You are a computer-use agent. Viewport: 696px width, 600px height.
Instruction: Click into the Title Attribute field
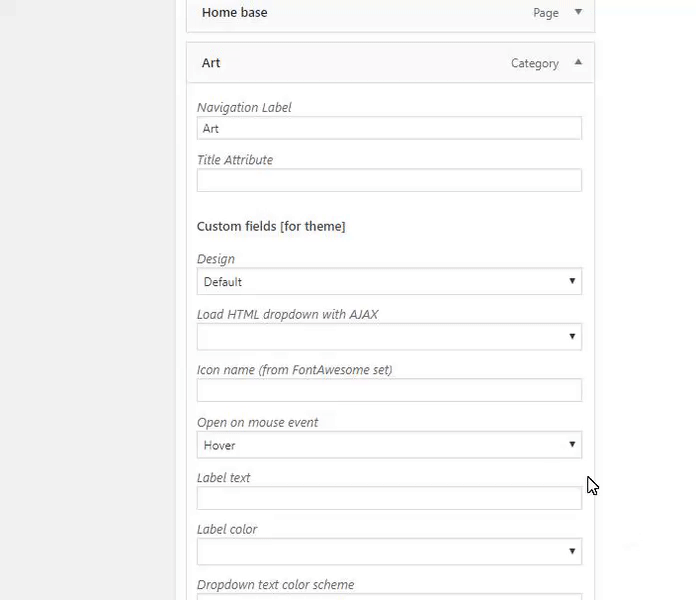click(389, 180)
